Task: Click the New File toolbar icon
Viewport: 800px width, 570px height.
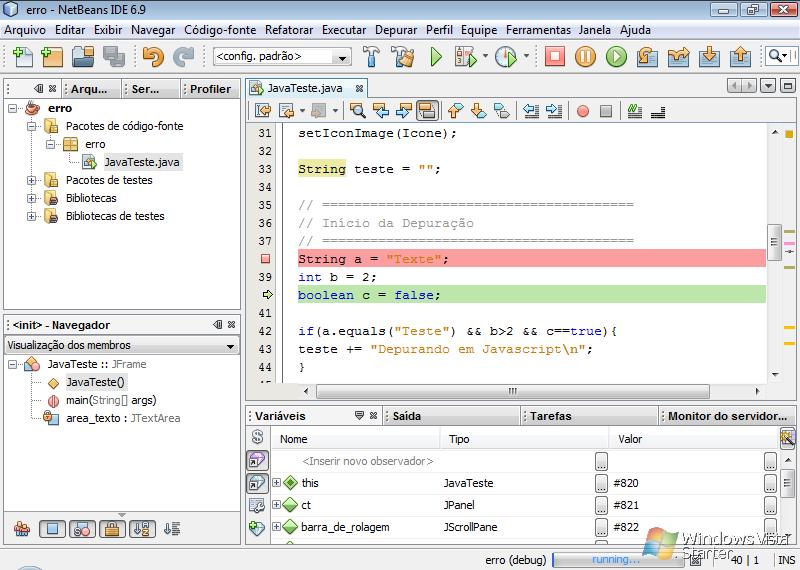Action: point(22,56)
